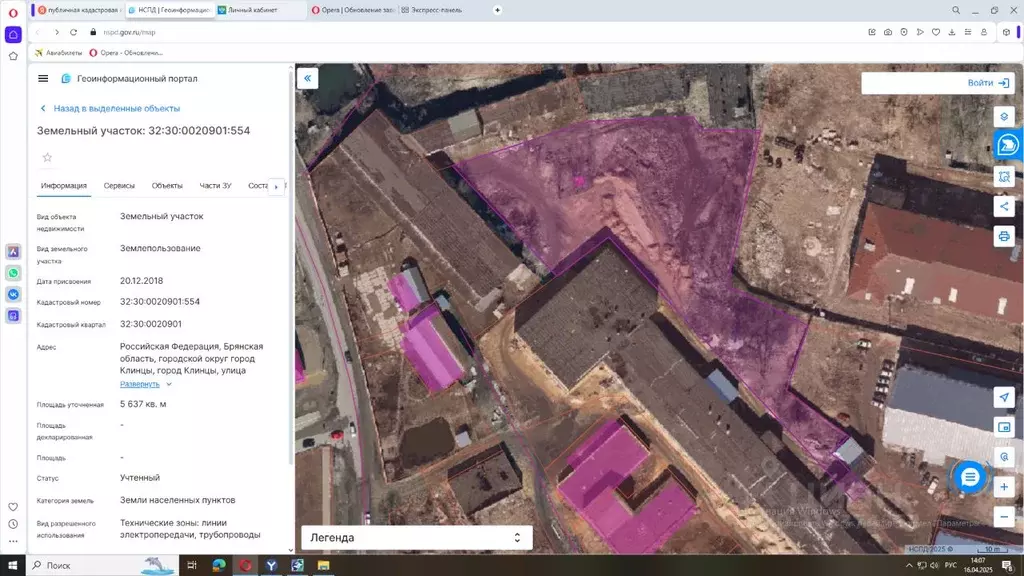Open the Объекты tab
The width and height of the screenshot is (1024, 576).
[x=167, y=186]
